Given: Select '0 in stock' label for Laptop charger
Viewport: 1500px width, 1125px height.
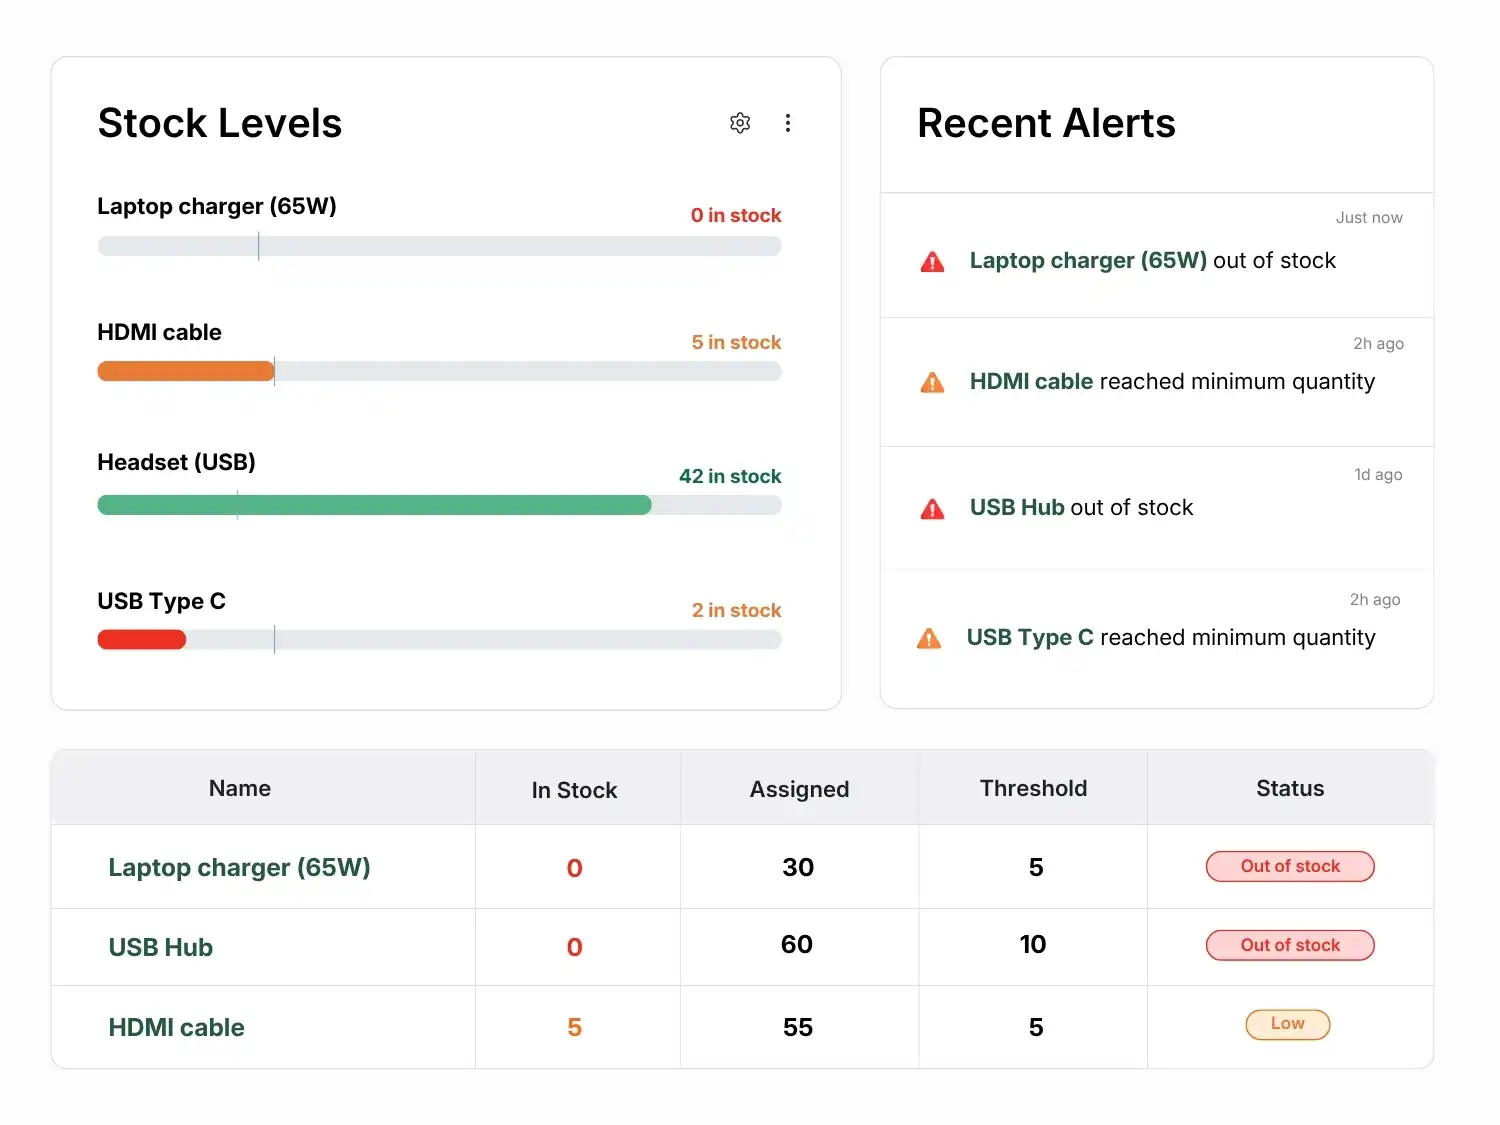Looking at the screenshot, I should [x=736, y=215].
